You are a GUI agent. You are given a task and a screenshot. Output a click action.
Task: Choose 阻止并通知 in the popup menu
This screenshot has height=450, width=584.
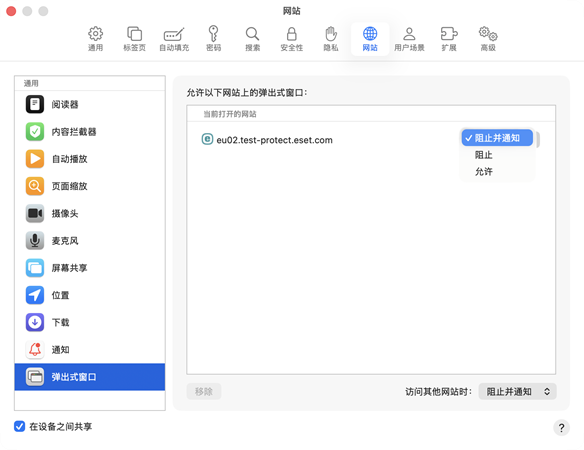497,138
